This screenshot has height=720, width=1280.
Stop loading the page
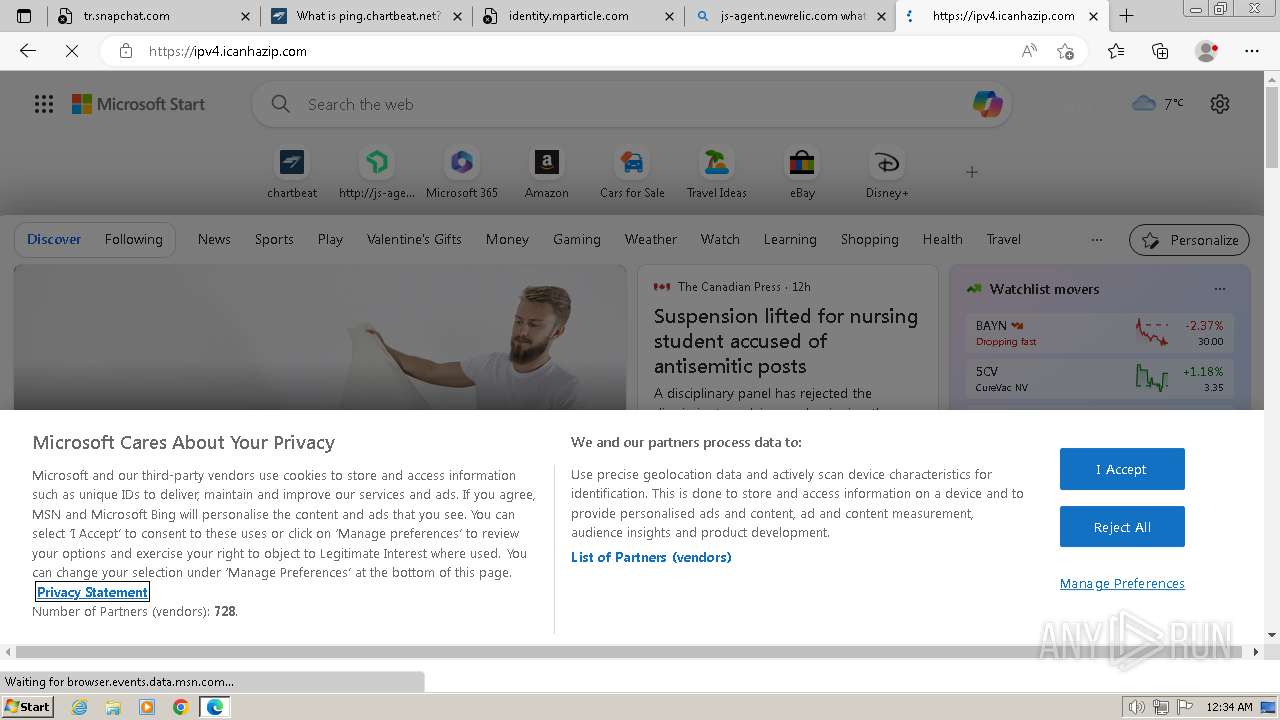72,51
